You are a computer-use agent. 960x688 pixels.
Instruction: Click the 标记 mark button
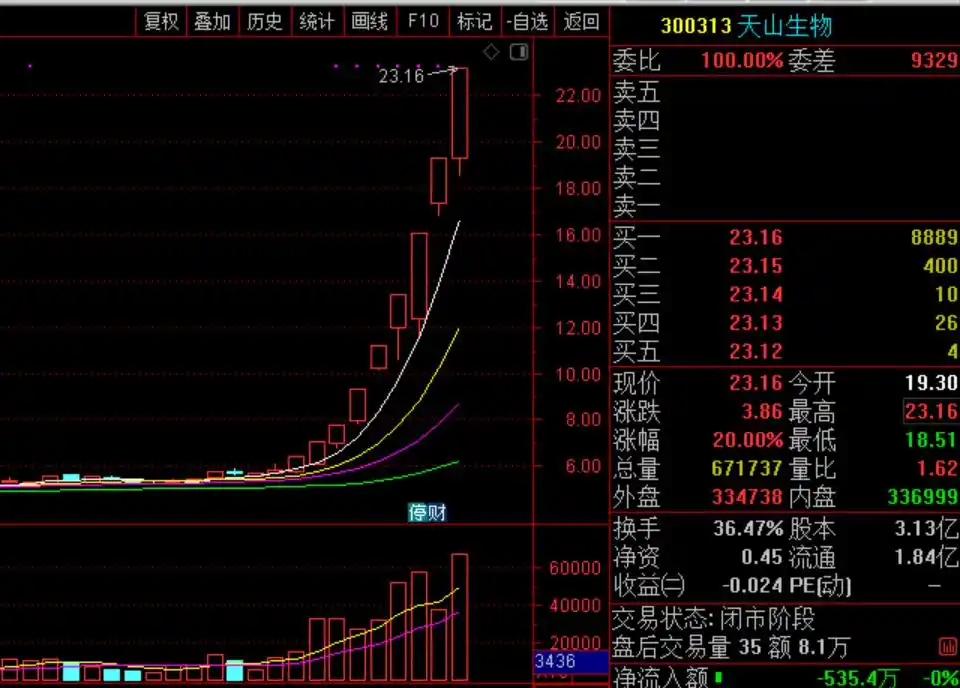pos(474,22)
